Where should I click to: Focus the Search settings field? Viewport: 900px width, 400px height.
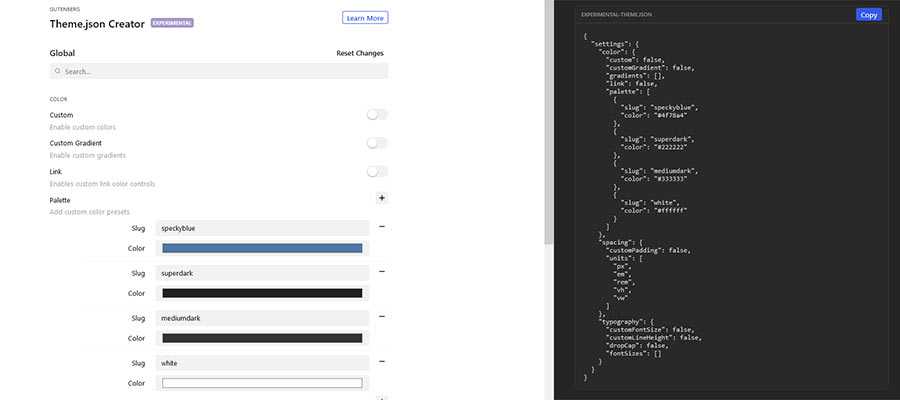pyautogui.click(x=220, y=72)
